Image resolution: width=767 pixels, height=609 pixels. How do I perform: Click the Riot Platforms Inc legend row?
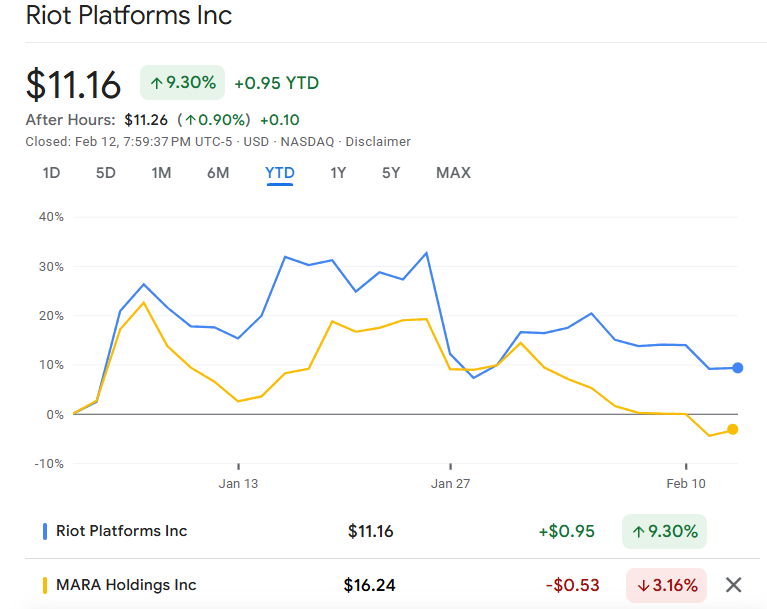point(391,531)
